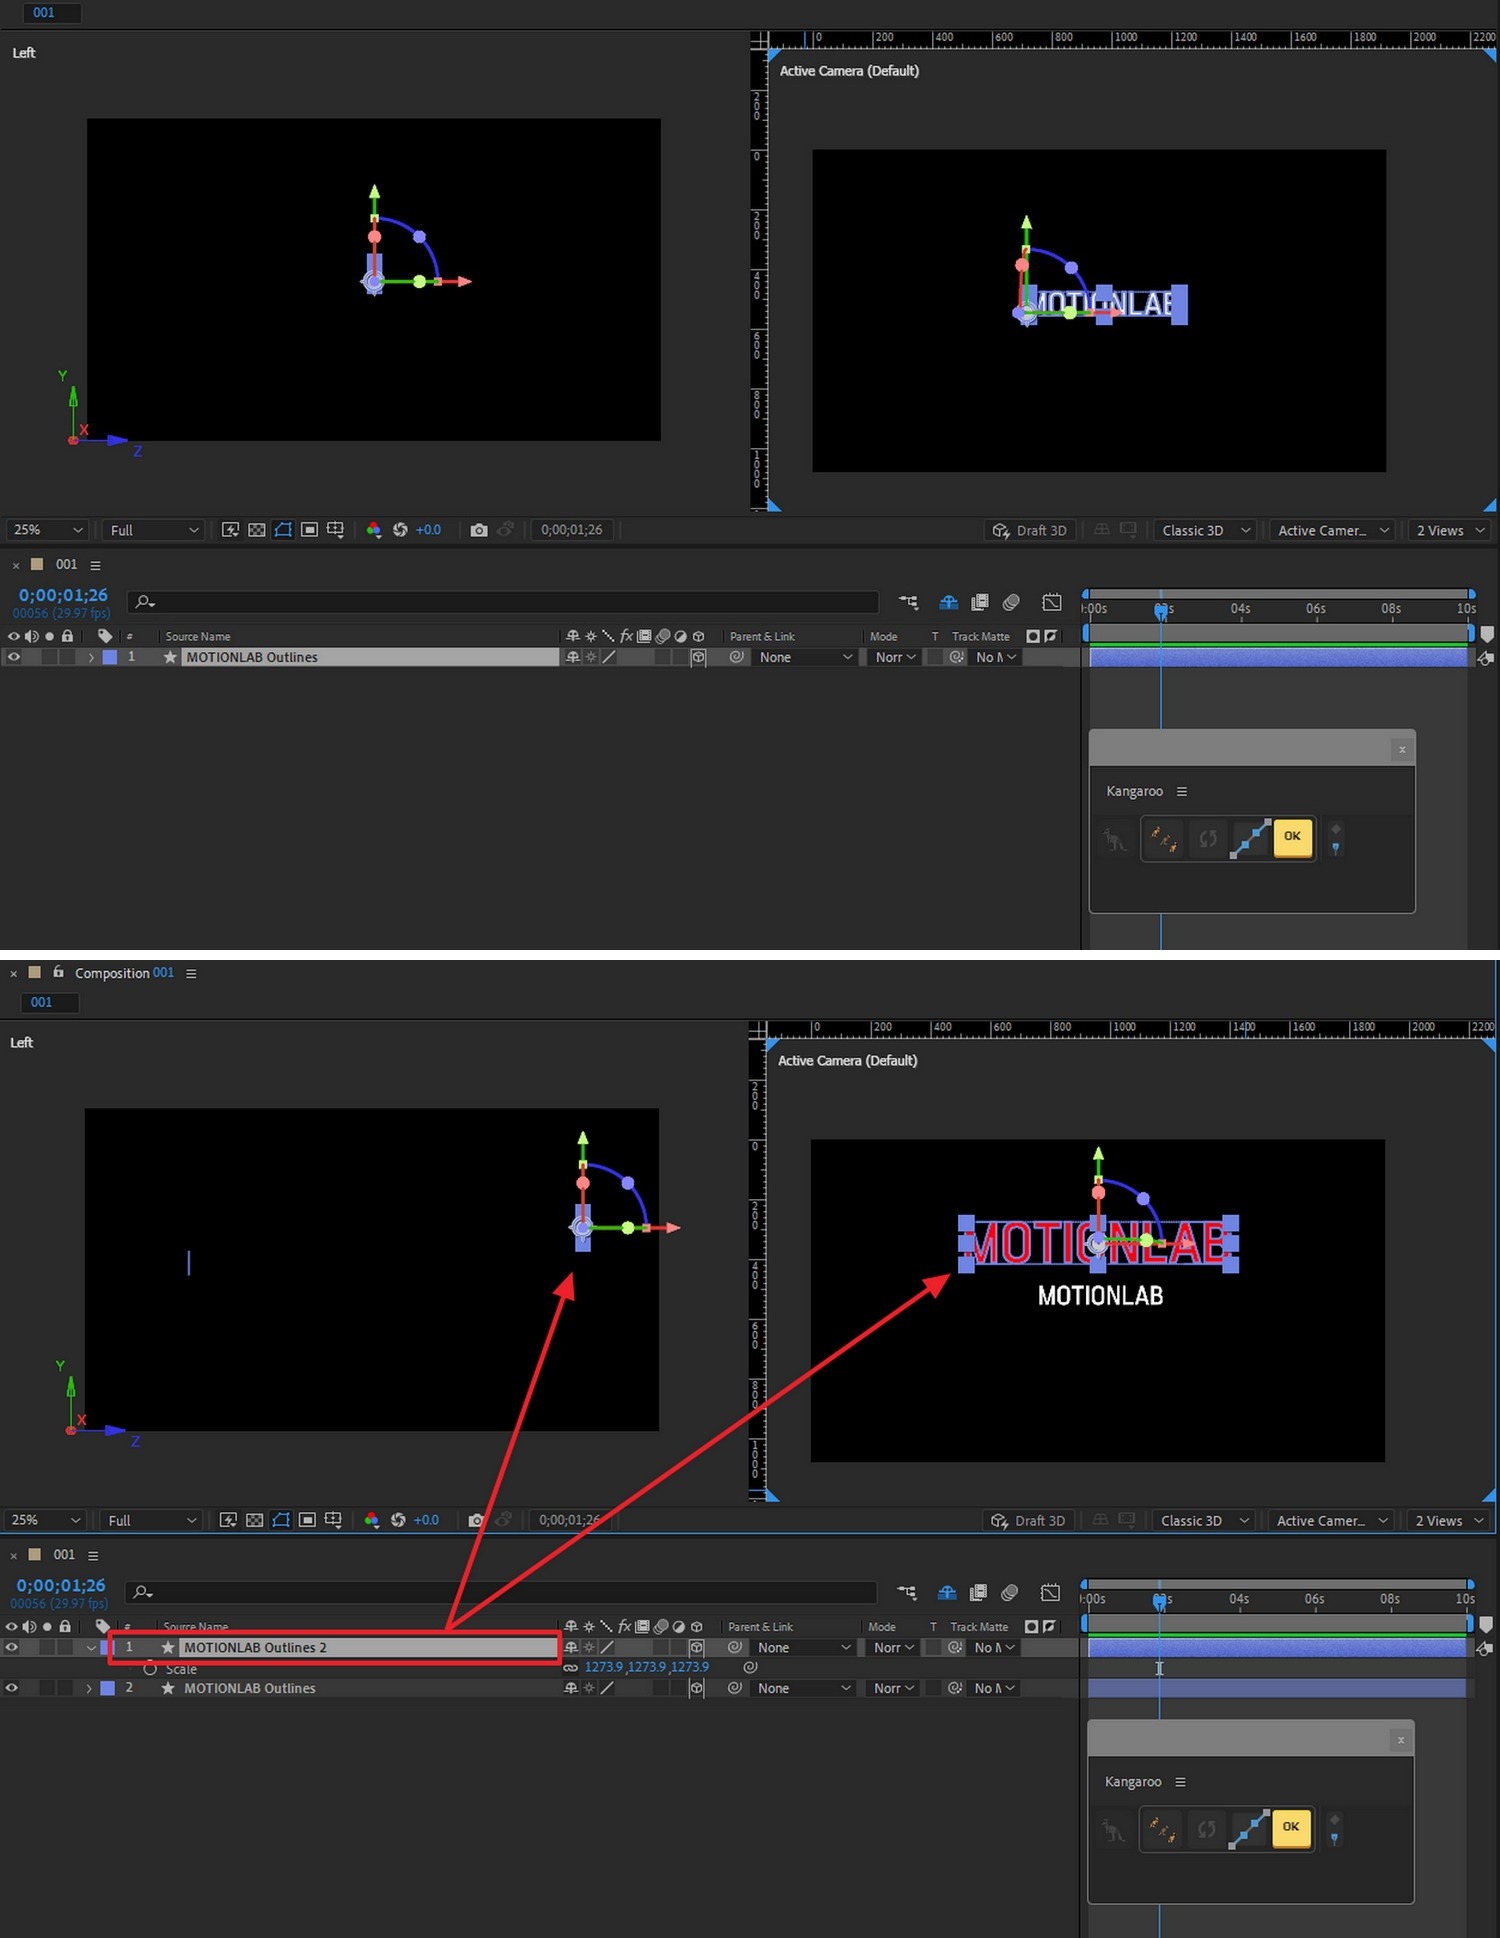Open the composition flowchart in the lower timeline
The width and height of the screenshot is (1500, 1938).
click(907, 1592)
